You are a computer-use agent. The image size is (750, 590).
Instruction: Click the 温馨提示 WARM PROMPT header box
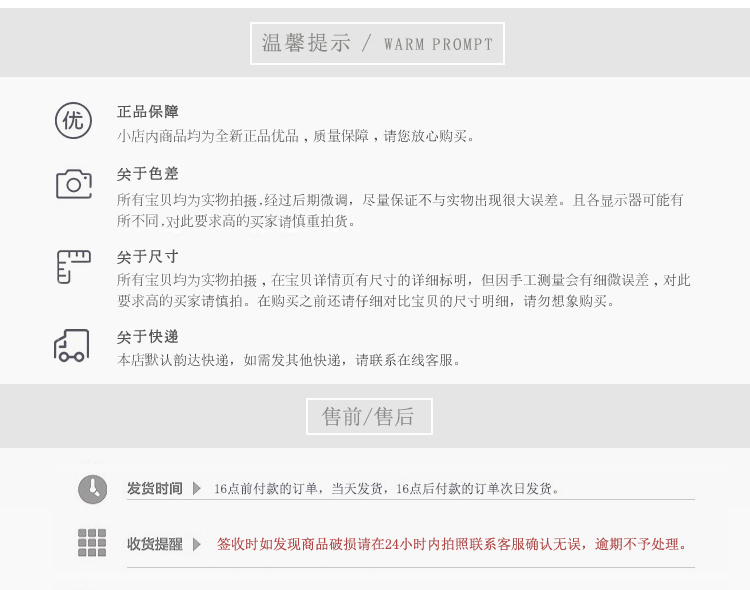pyautogui.click(x=377, y=44)
